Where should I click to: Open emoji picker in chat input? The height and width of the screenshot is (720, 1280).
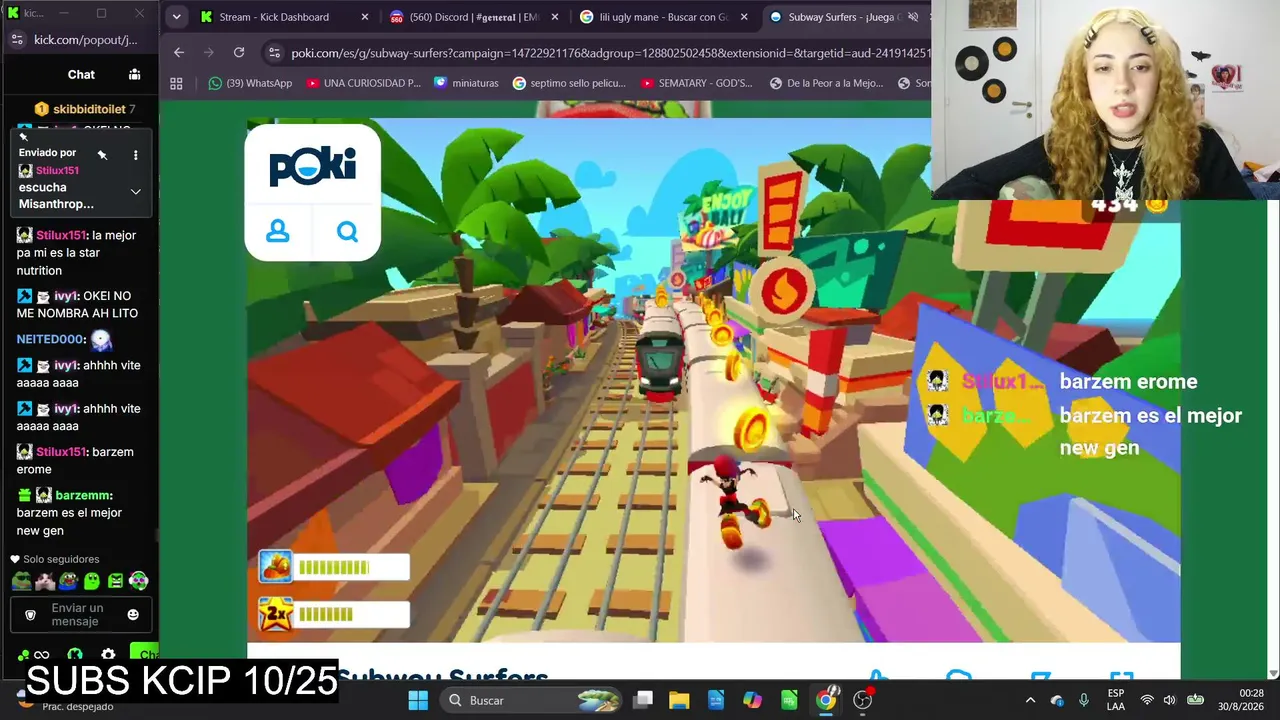tap(133, 615)
